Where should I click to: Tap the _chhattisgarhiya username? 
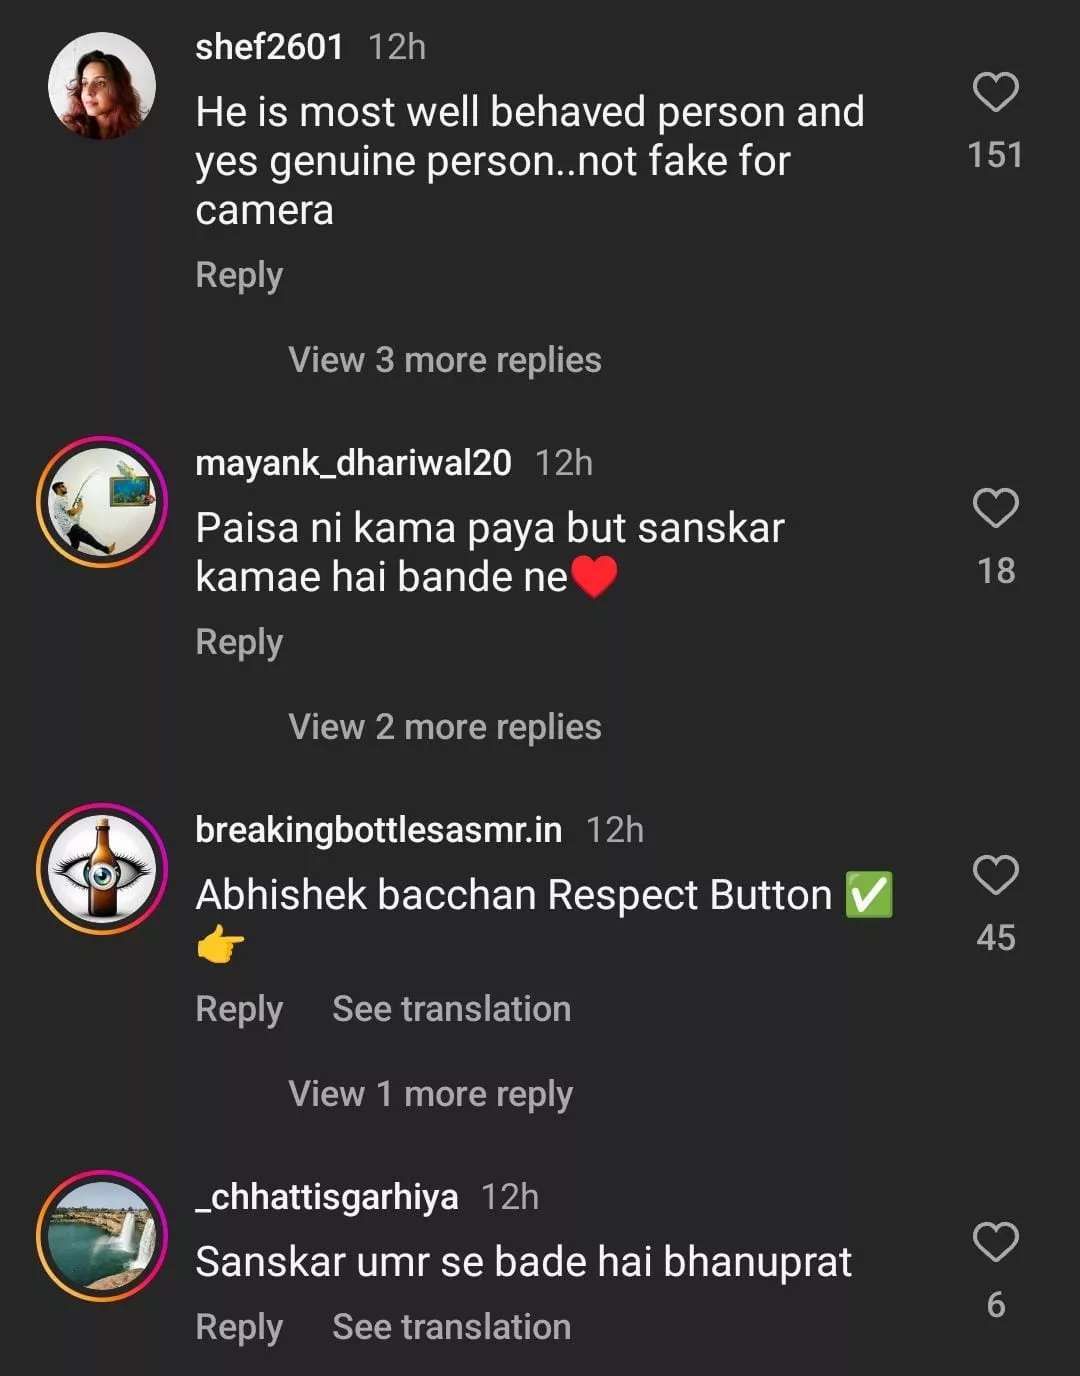point(326,1197)
